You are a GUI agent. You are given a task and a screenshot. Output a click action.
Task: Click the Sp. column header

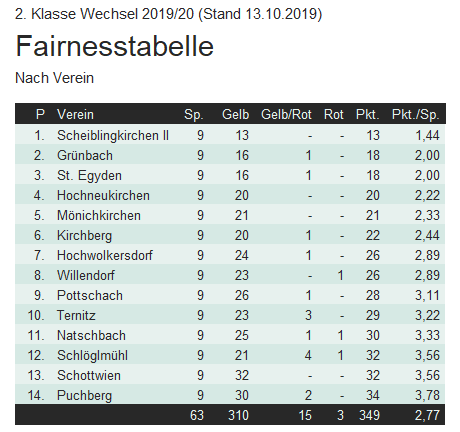pos(194,114)
